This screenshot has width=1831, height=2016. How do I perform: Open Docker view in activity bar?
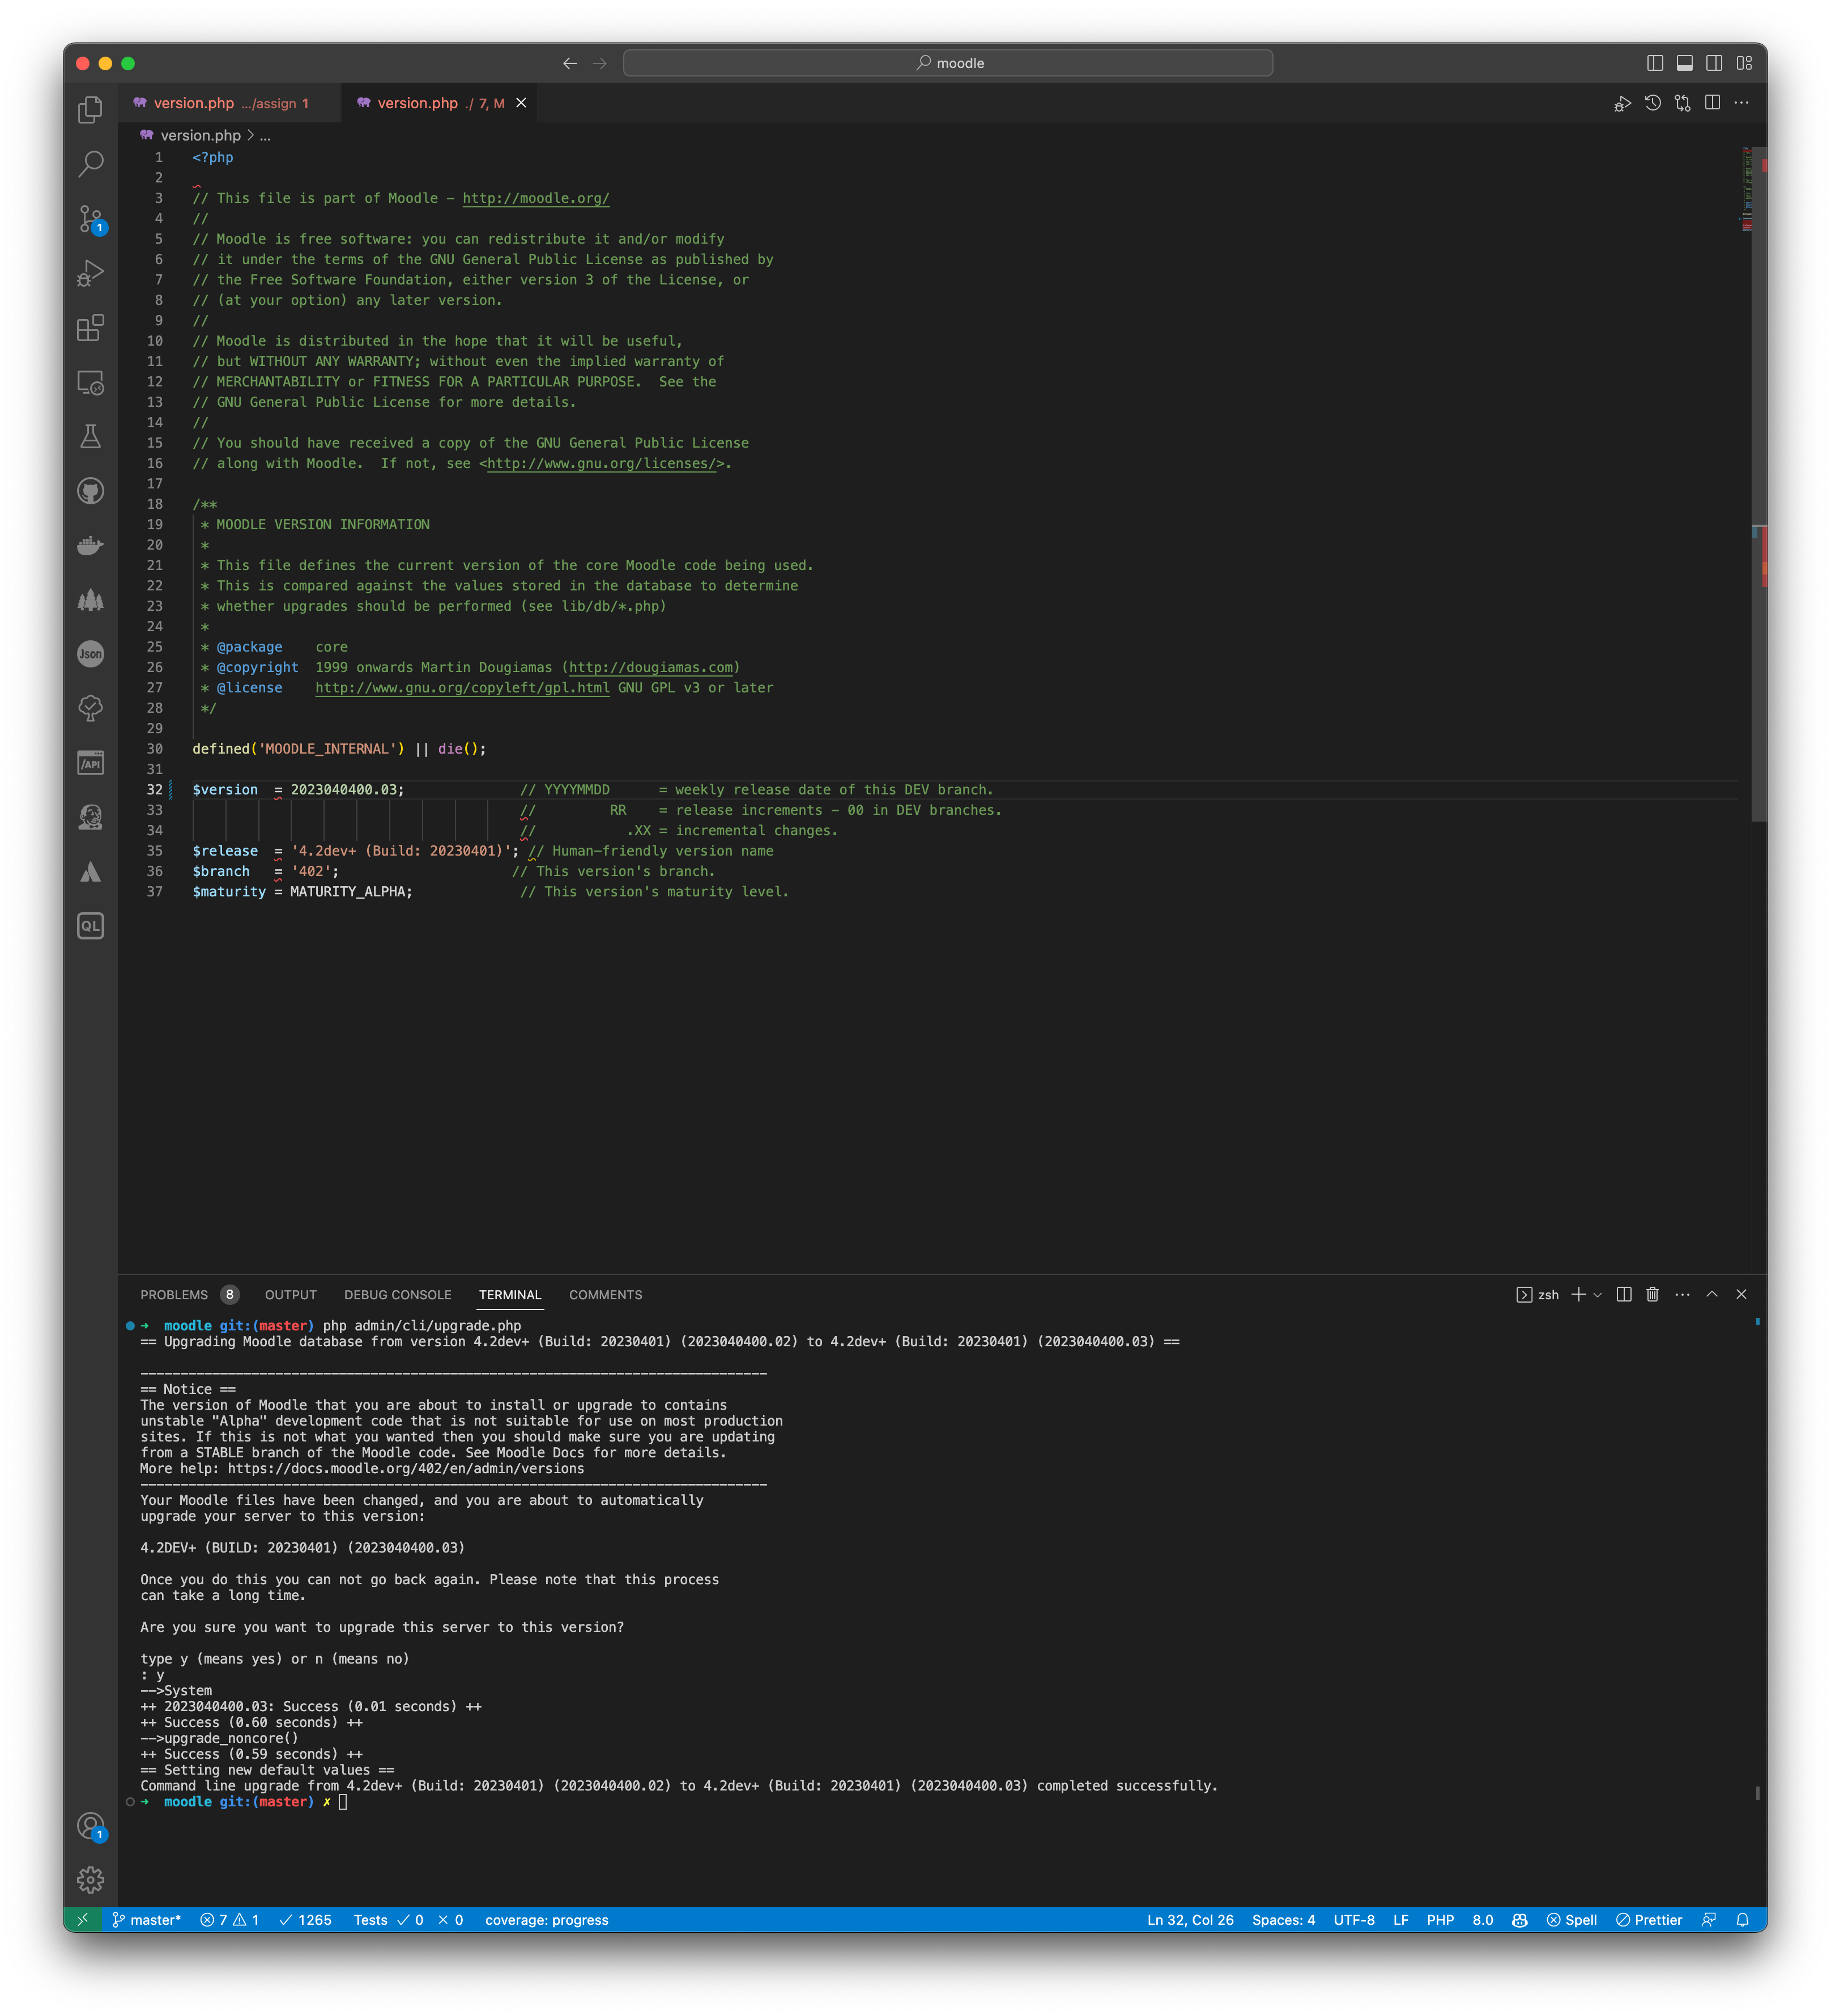click(x=90, y=545)
